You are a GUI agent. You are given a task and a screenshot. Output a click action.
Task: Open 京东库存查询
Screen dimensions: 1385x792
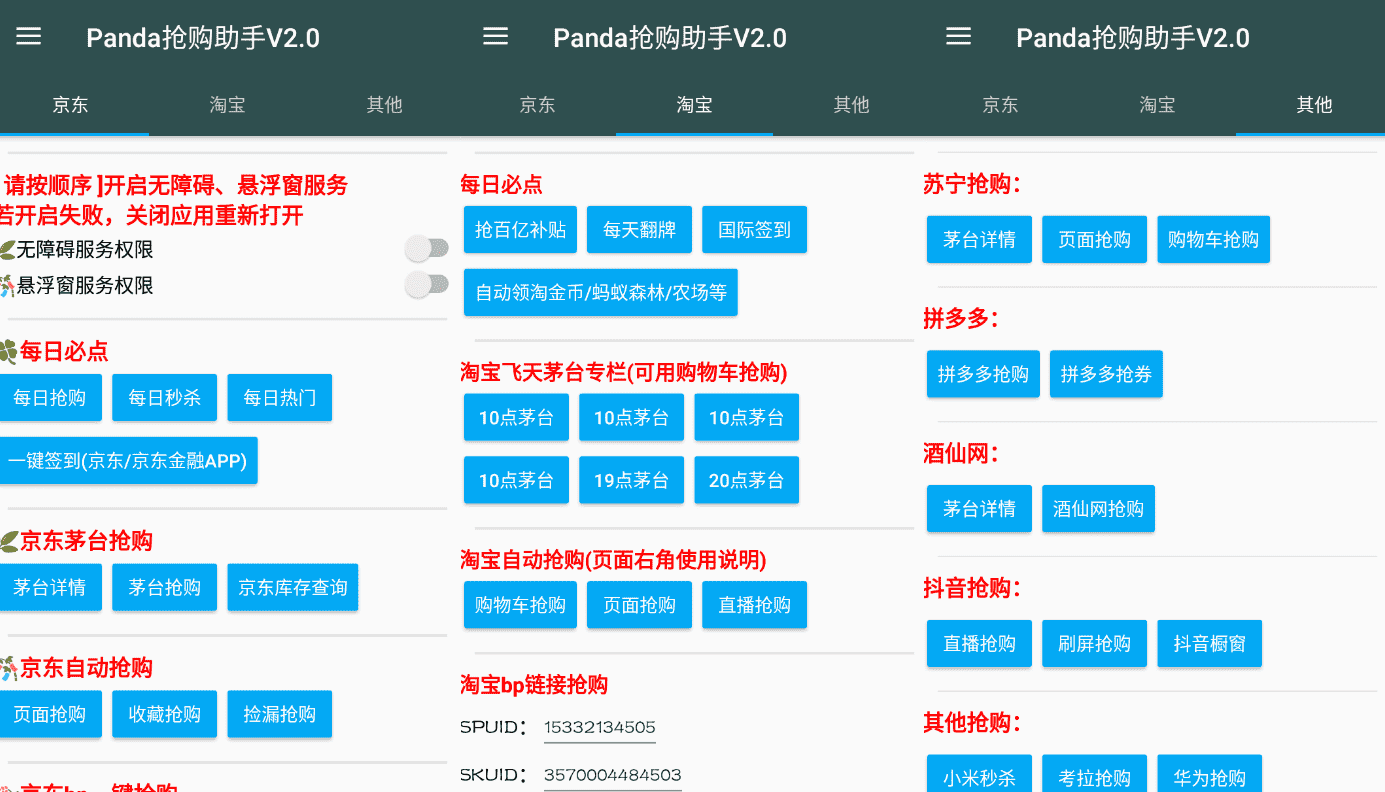point(293,587)
